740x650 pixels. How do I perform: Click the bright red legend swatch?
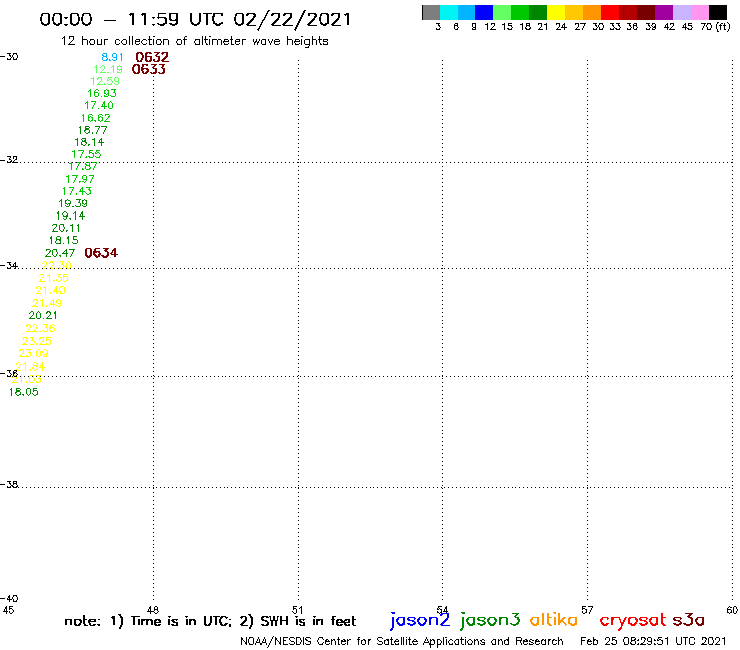pyautogui.click(x=610, y=12)
